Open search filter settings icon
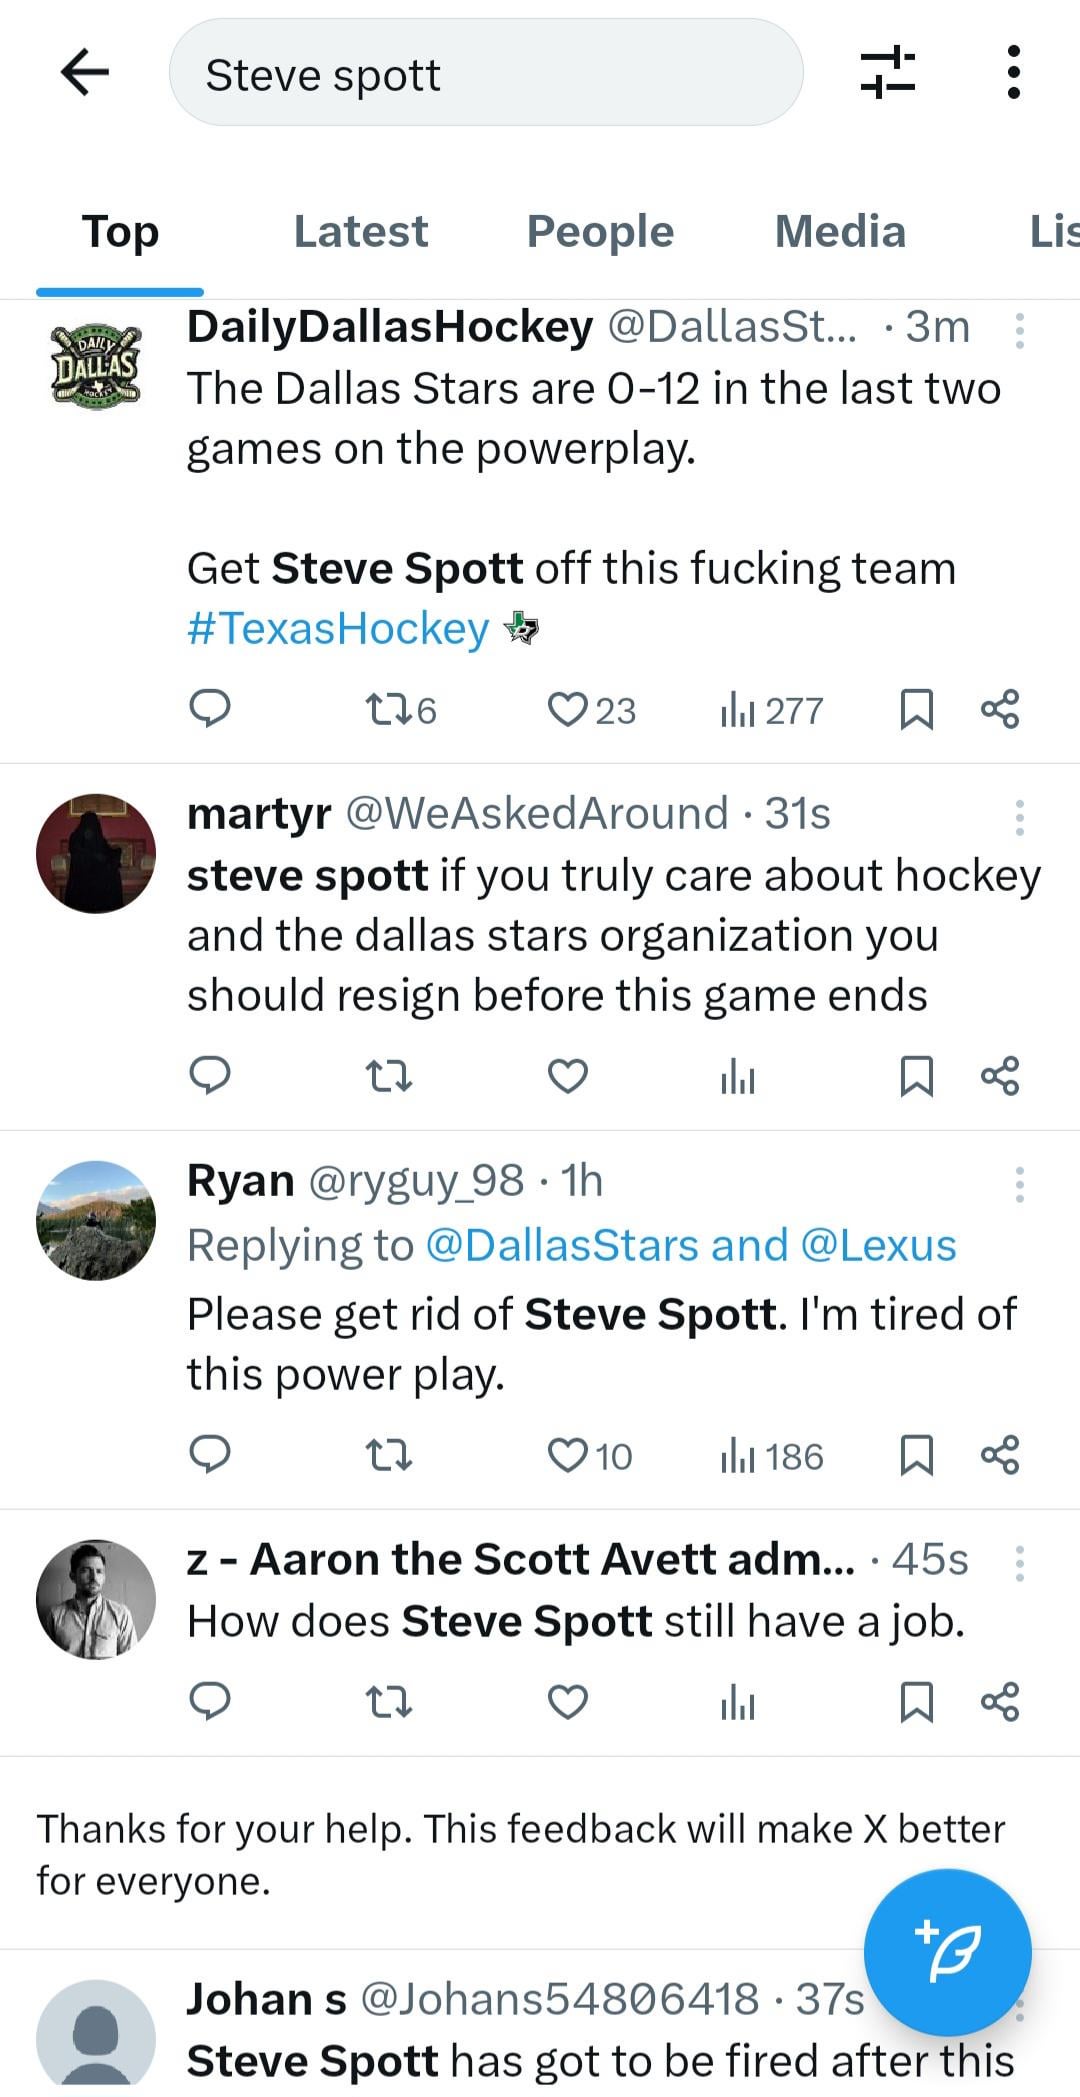The height and width of the screenshot is (2097, 1080). coord(887,72)
